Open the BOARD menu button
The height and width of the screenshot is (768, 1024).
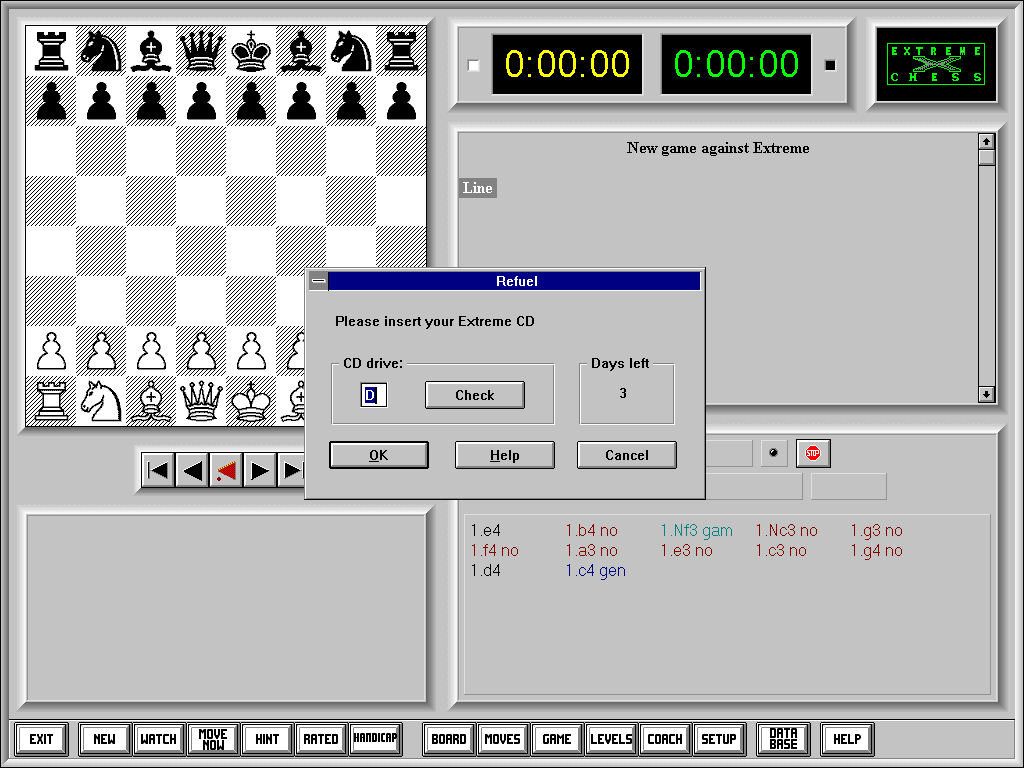coord(449,739)
